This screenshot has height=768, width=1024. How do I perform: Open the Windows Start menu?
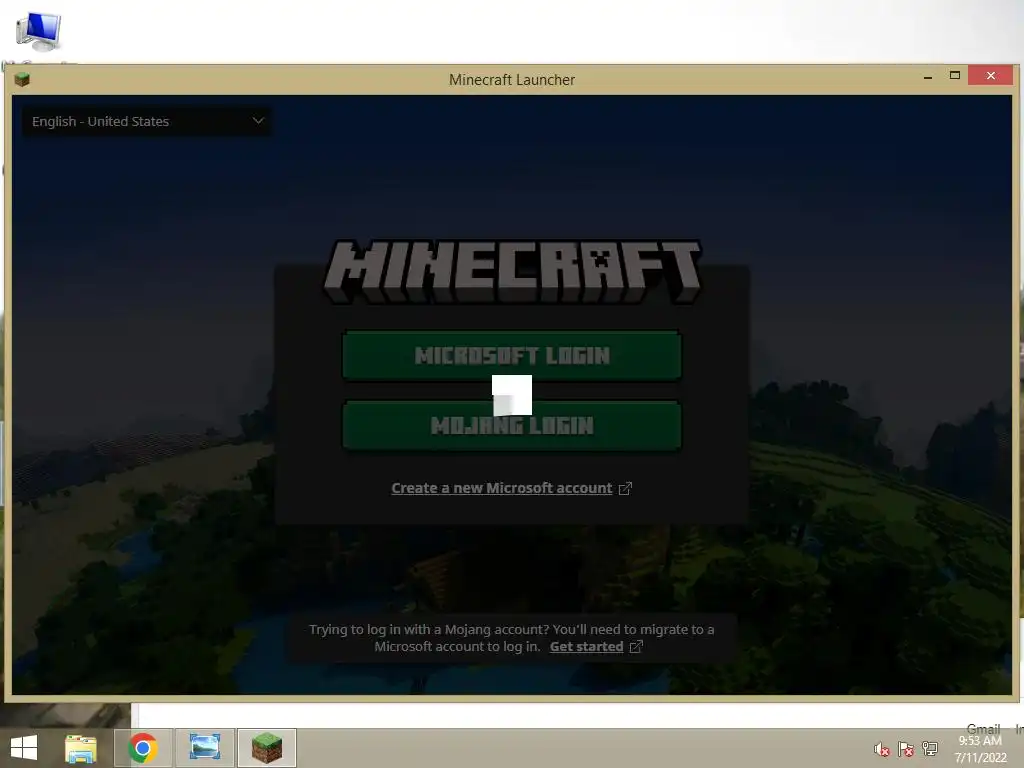coord(24,748)
